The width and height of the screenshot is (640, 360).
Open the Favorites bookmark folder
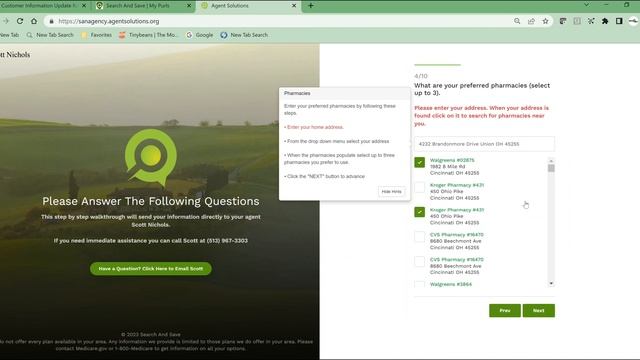(x=96, y=35)
